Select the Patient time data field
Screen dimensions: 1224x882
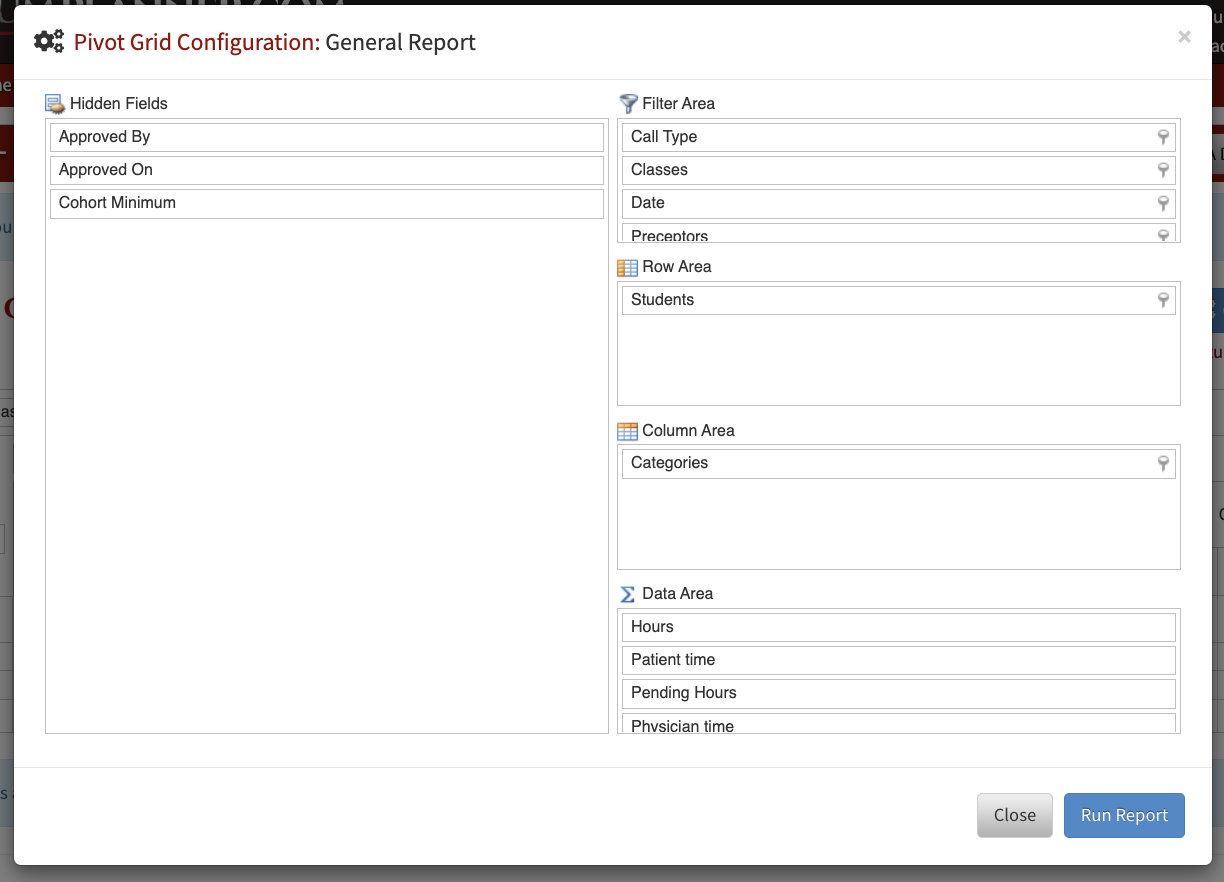coord(898,660)
